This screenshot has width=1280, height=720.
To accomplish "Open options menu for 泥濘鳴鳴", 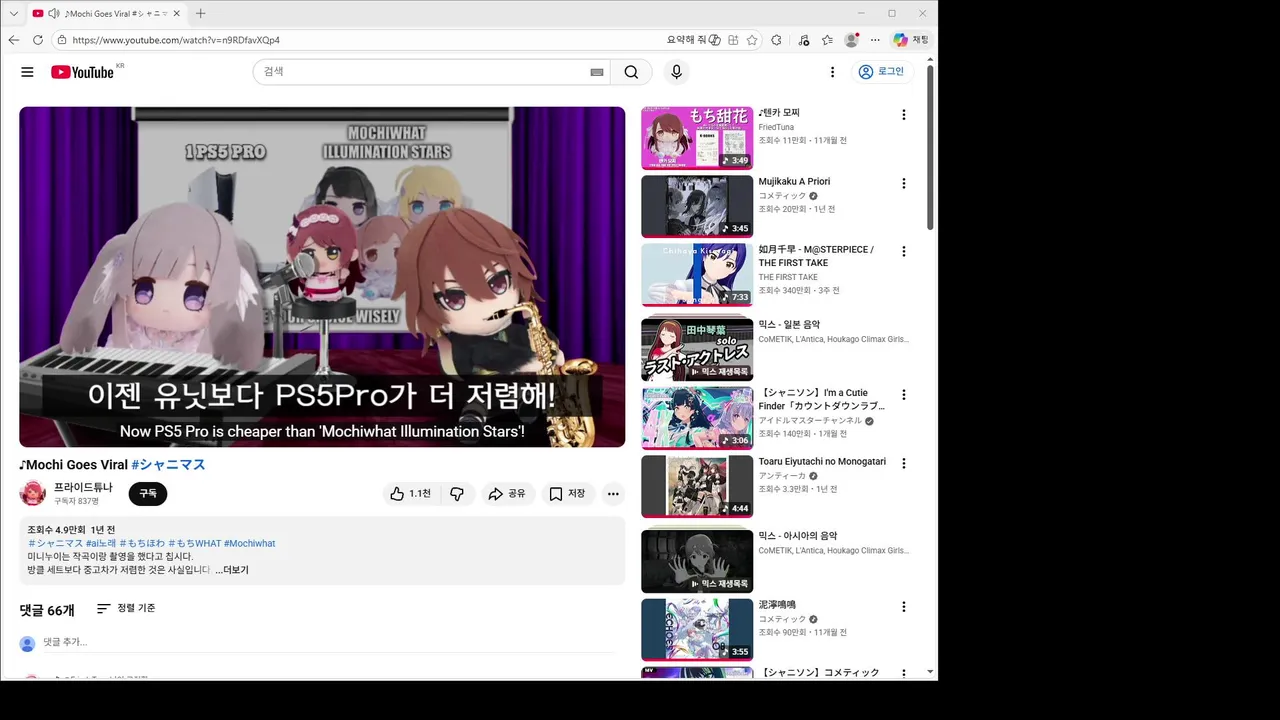I will coord(904,606).
